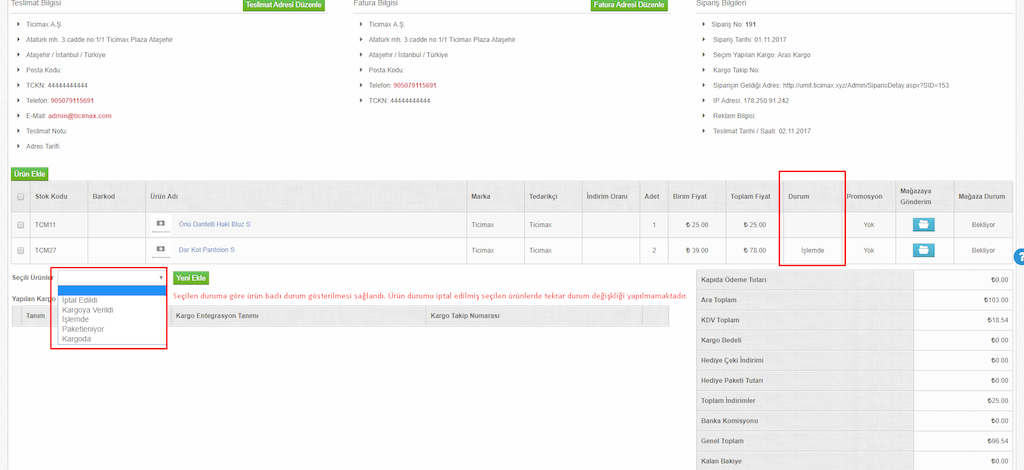Open the Önü Dantelli Haki Bluz S link

(x=214, y=225)
